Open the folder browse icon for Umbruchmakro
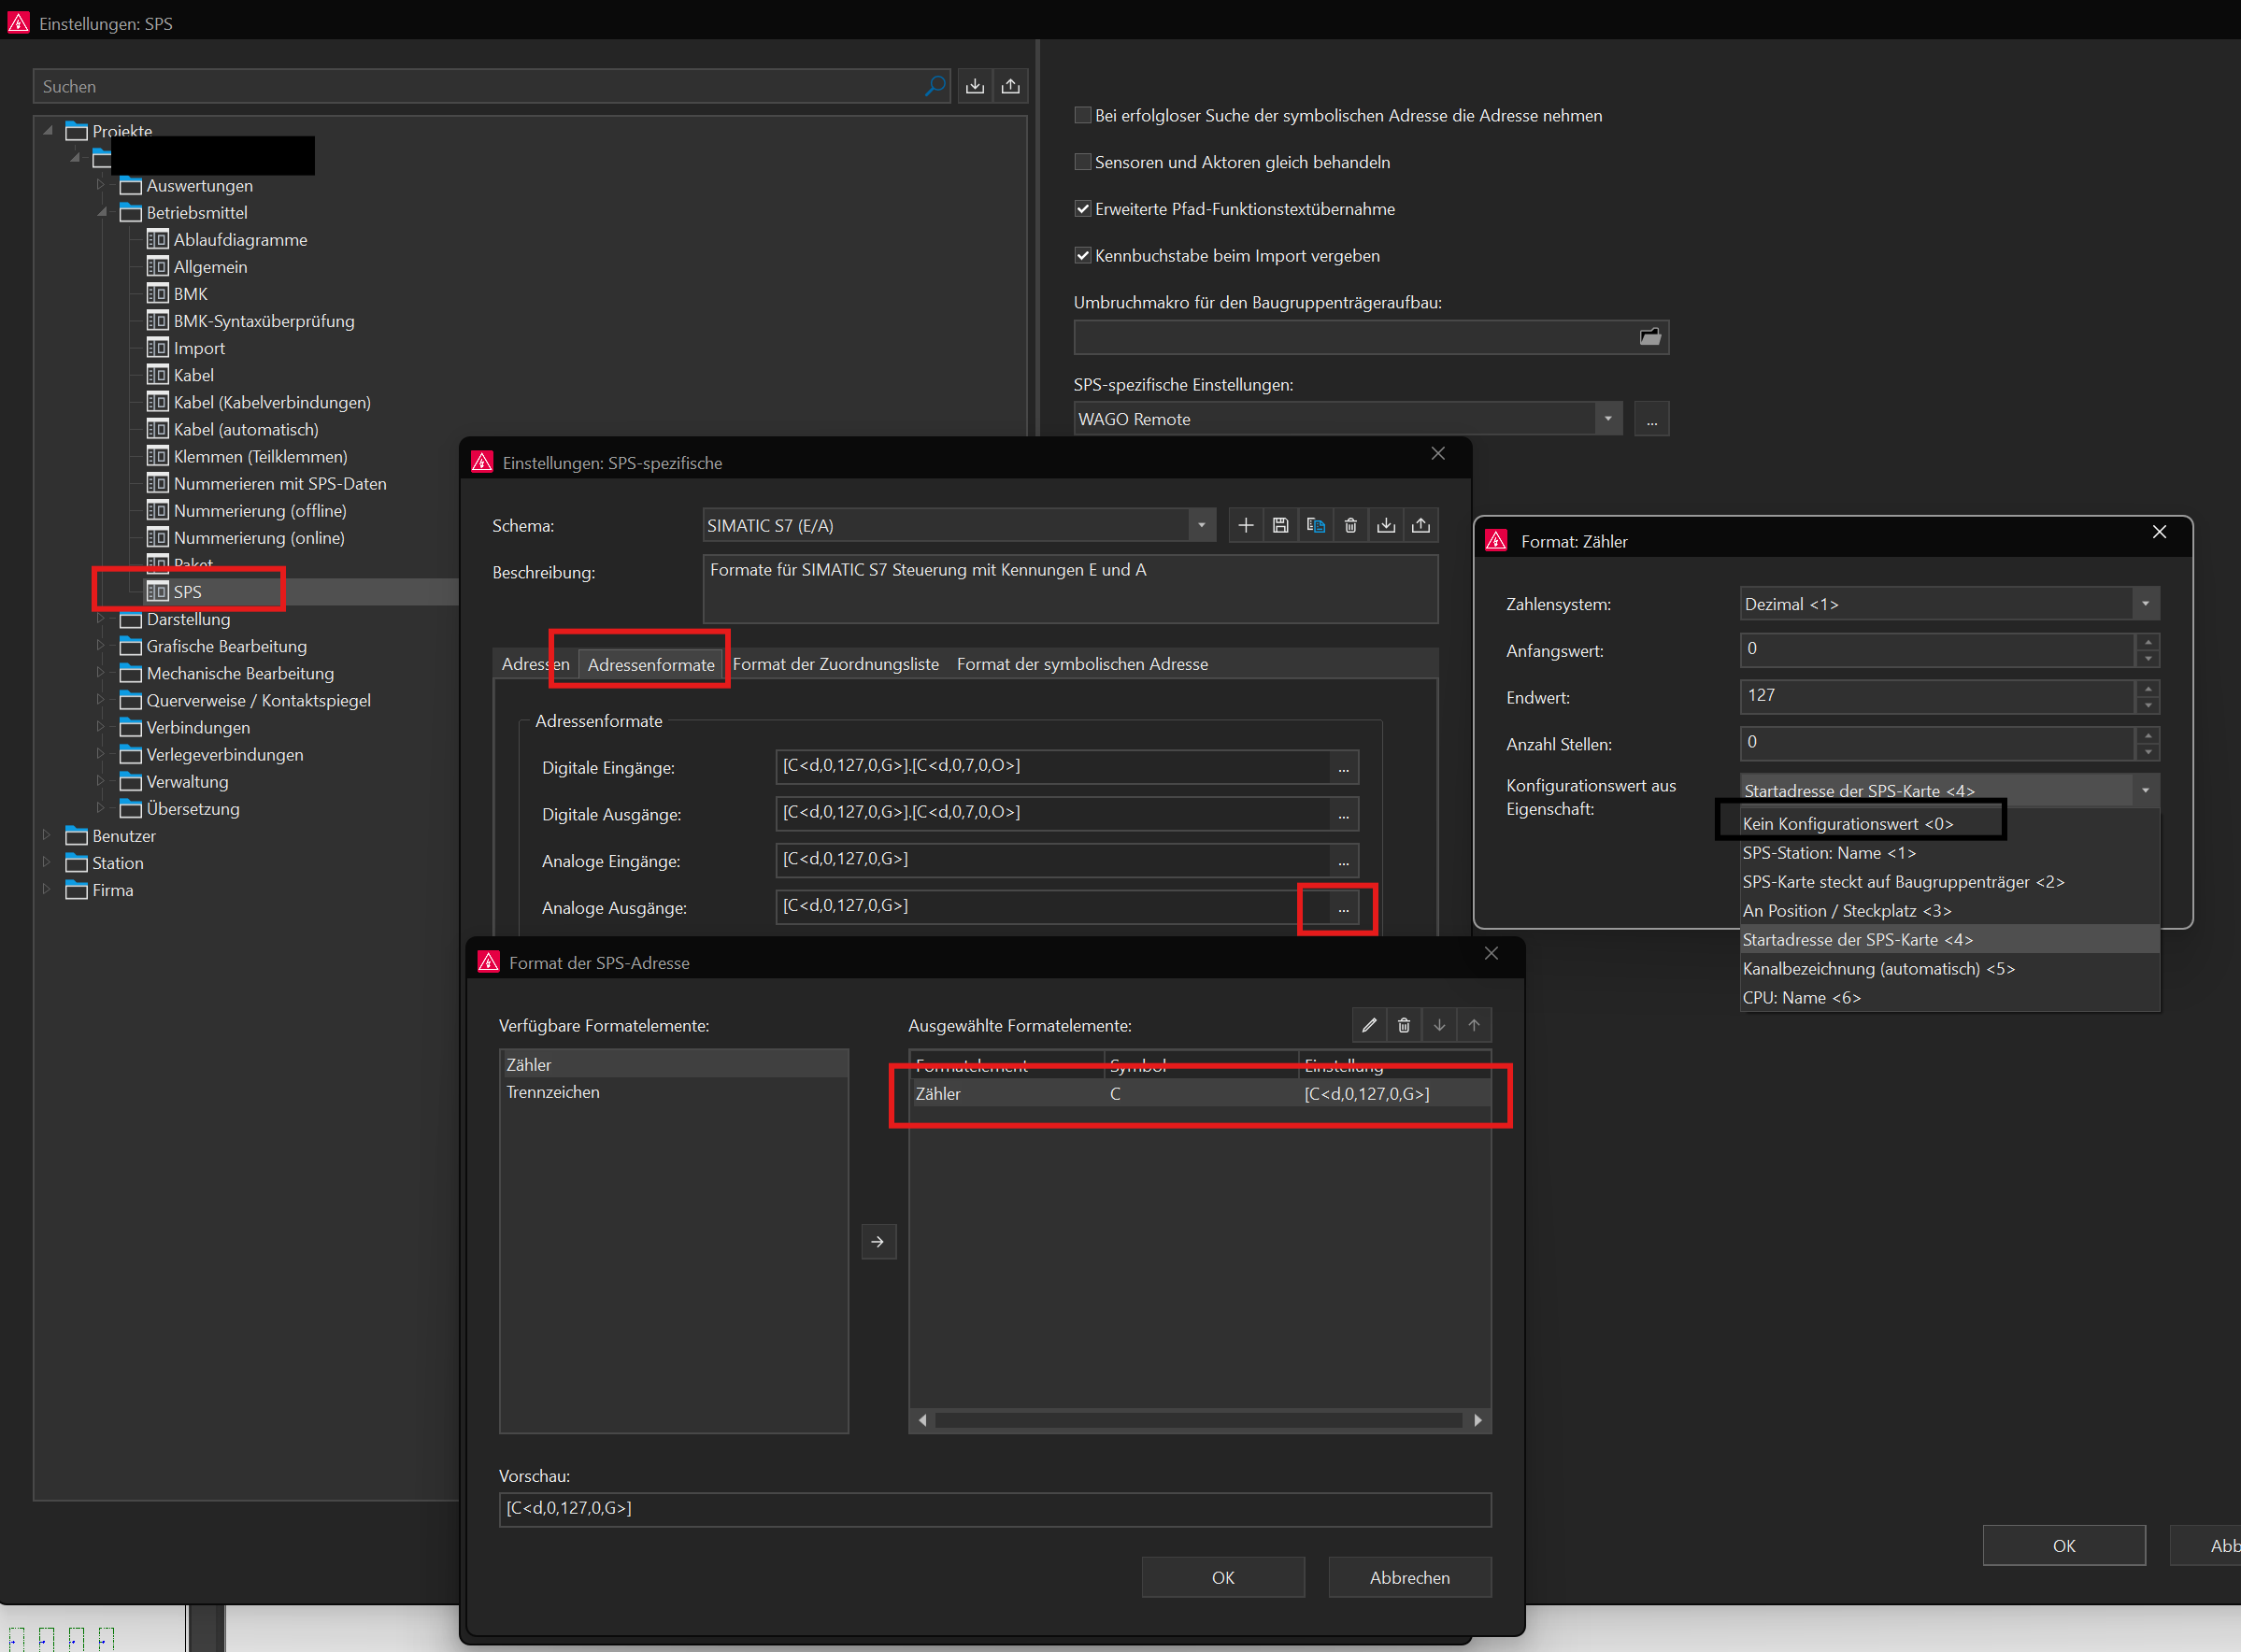 1649,337
